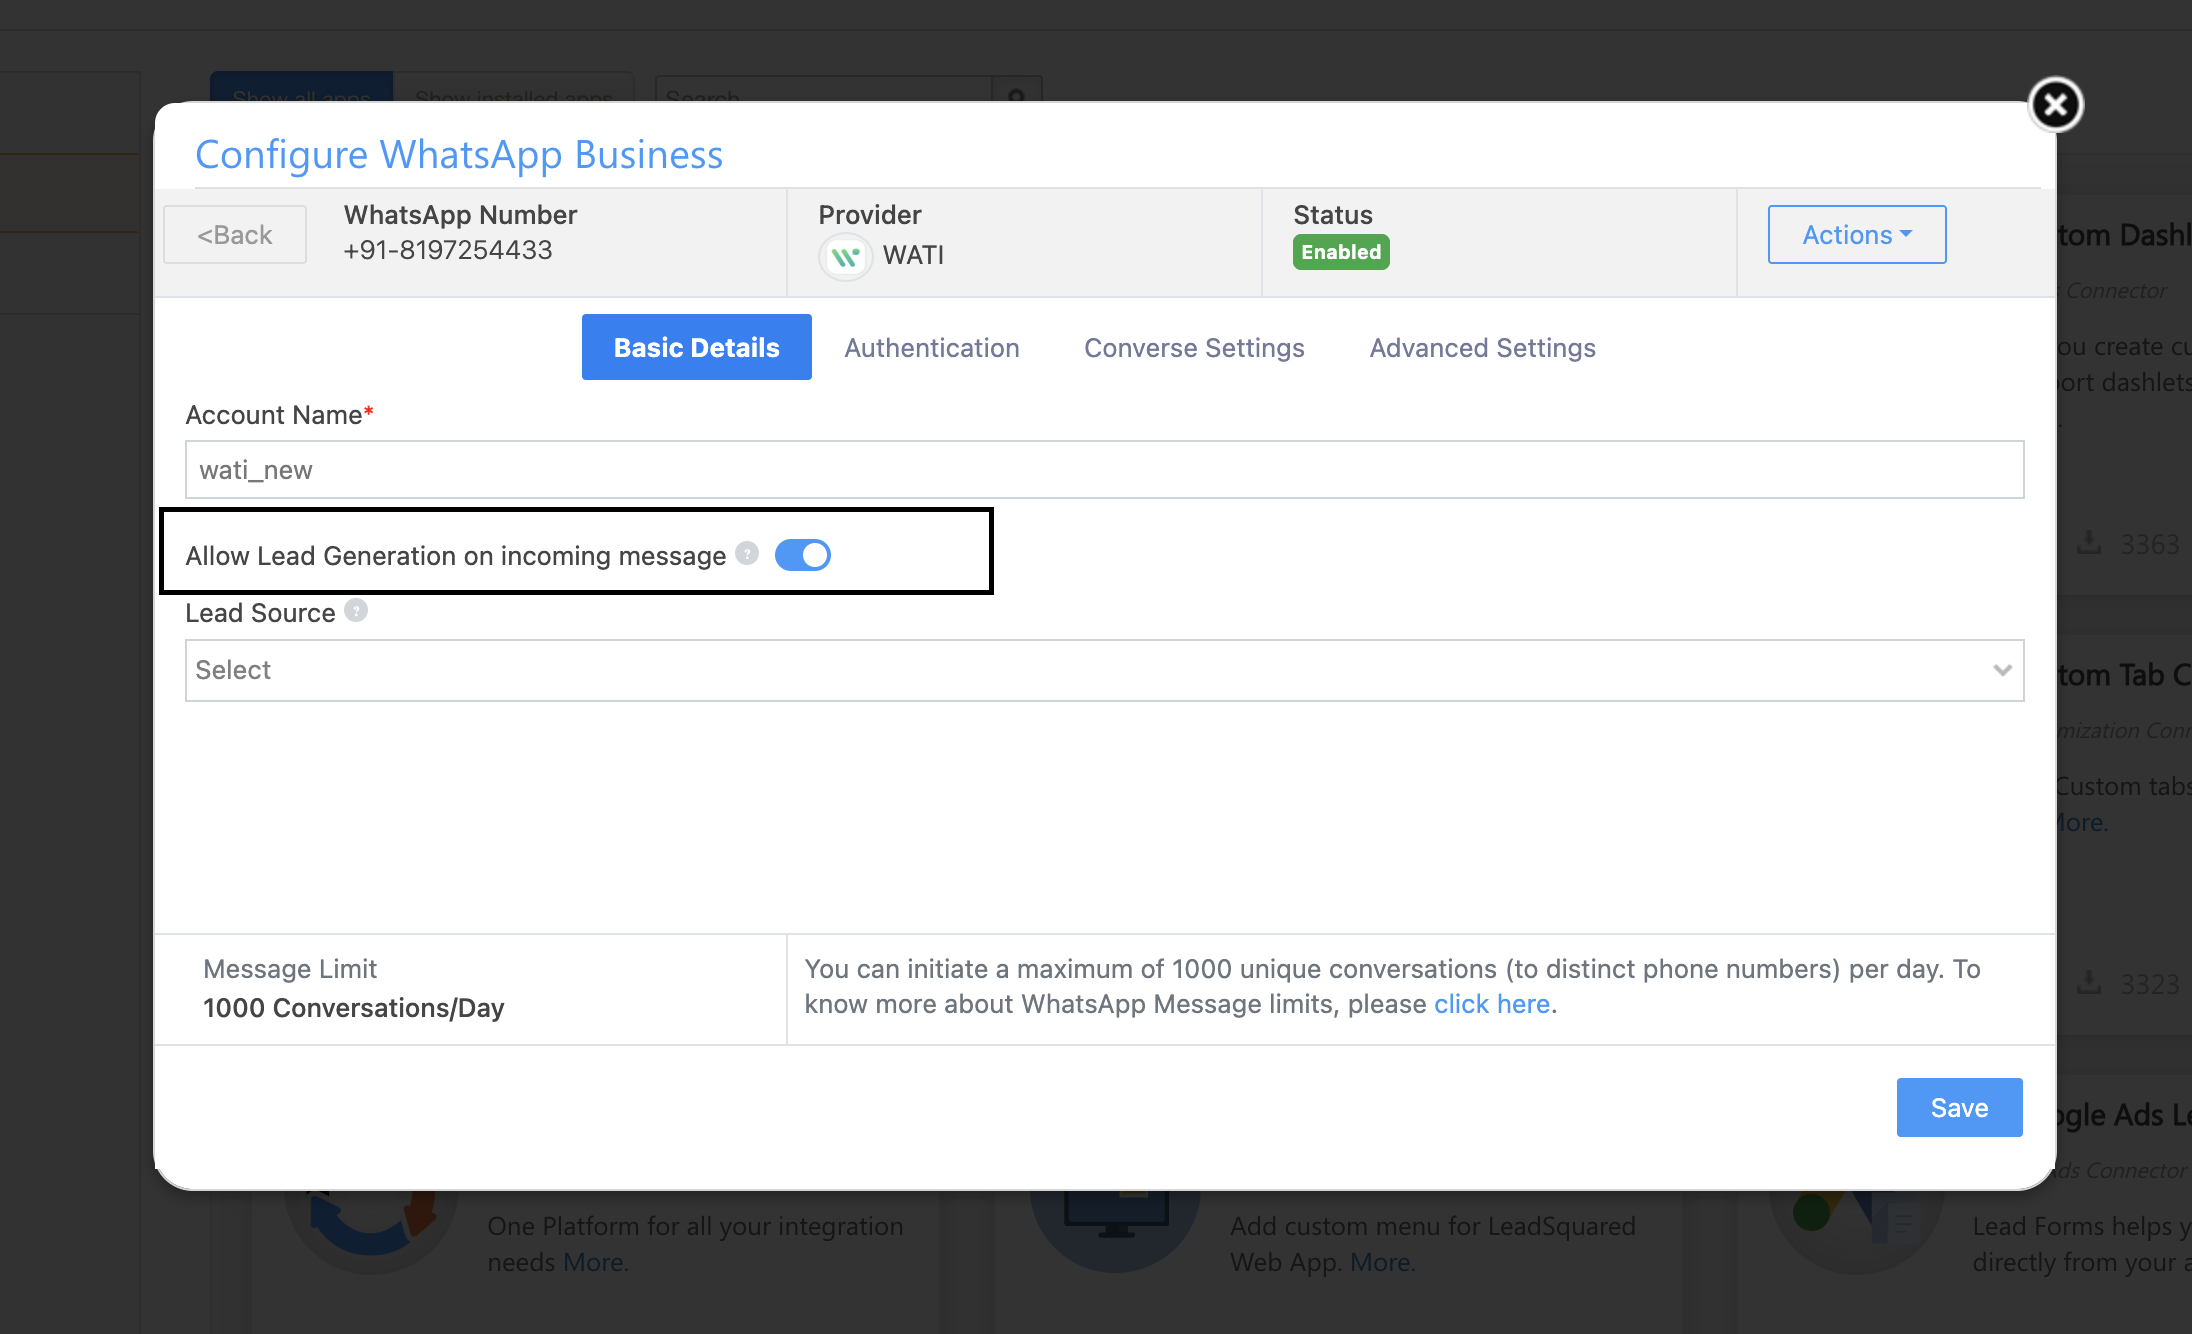
Task: Switch to the Authentication tab
Action: 931,348
